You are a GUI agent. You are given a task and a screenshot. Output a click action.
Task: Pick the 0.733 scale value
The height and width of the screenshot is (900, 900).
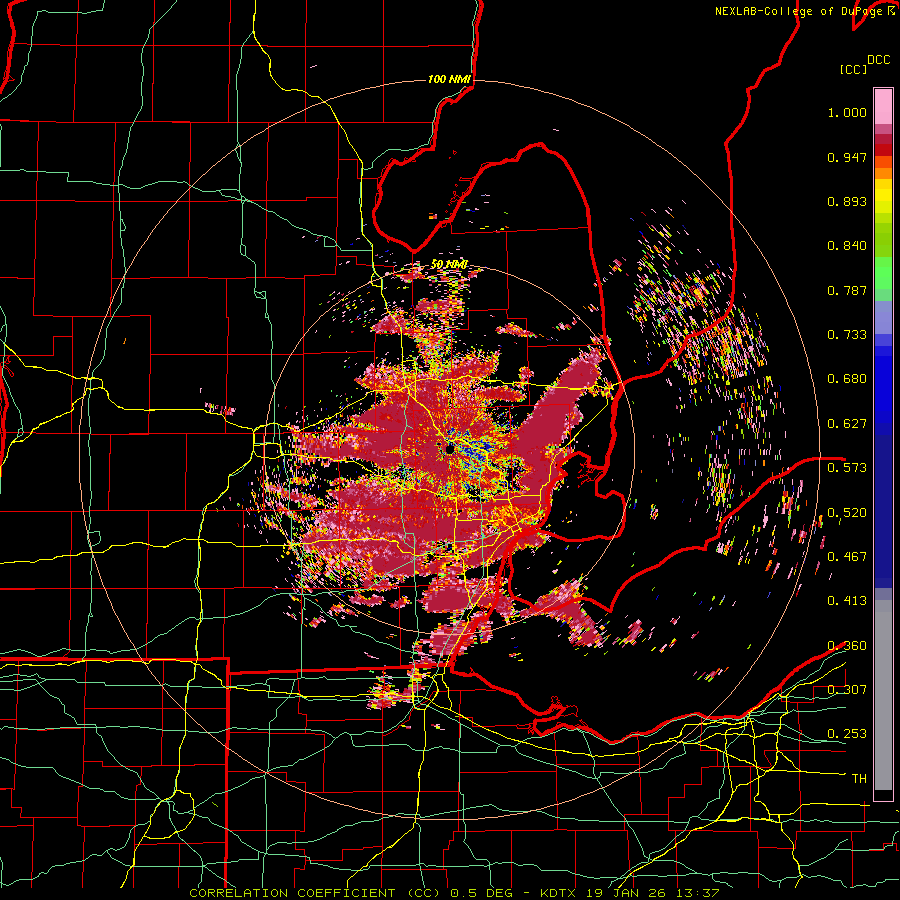[x=847, y=335]
